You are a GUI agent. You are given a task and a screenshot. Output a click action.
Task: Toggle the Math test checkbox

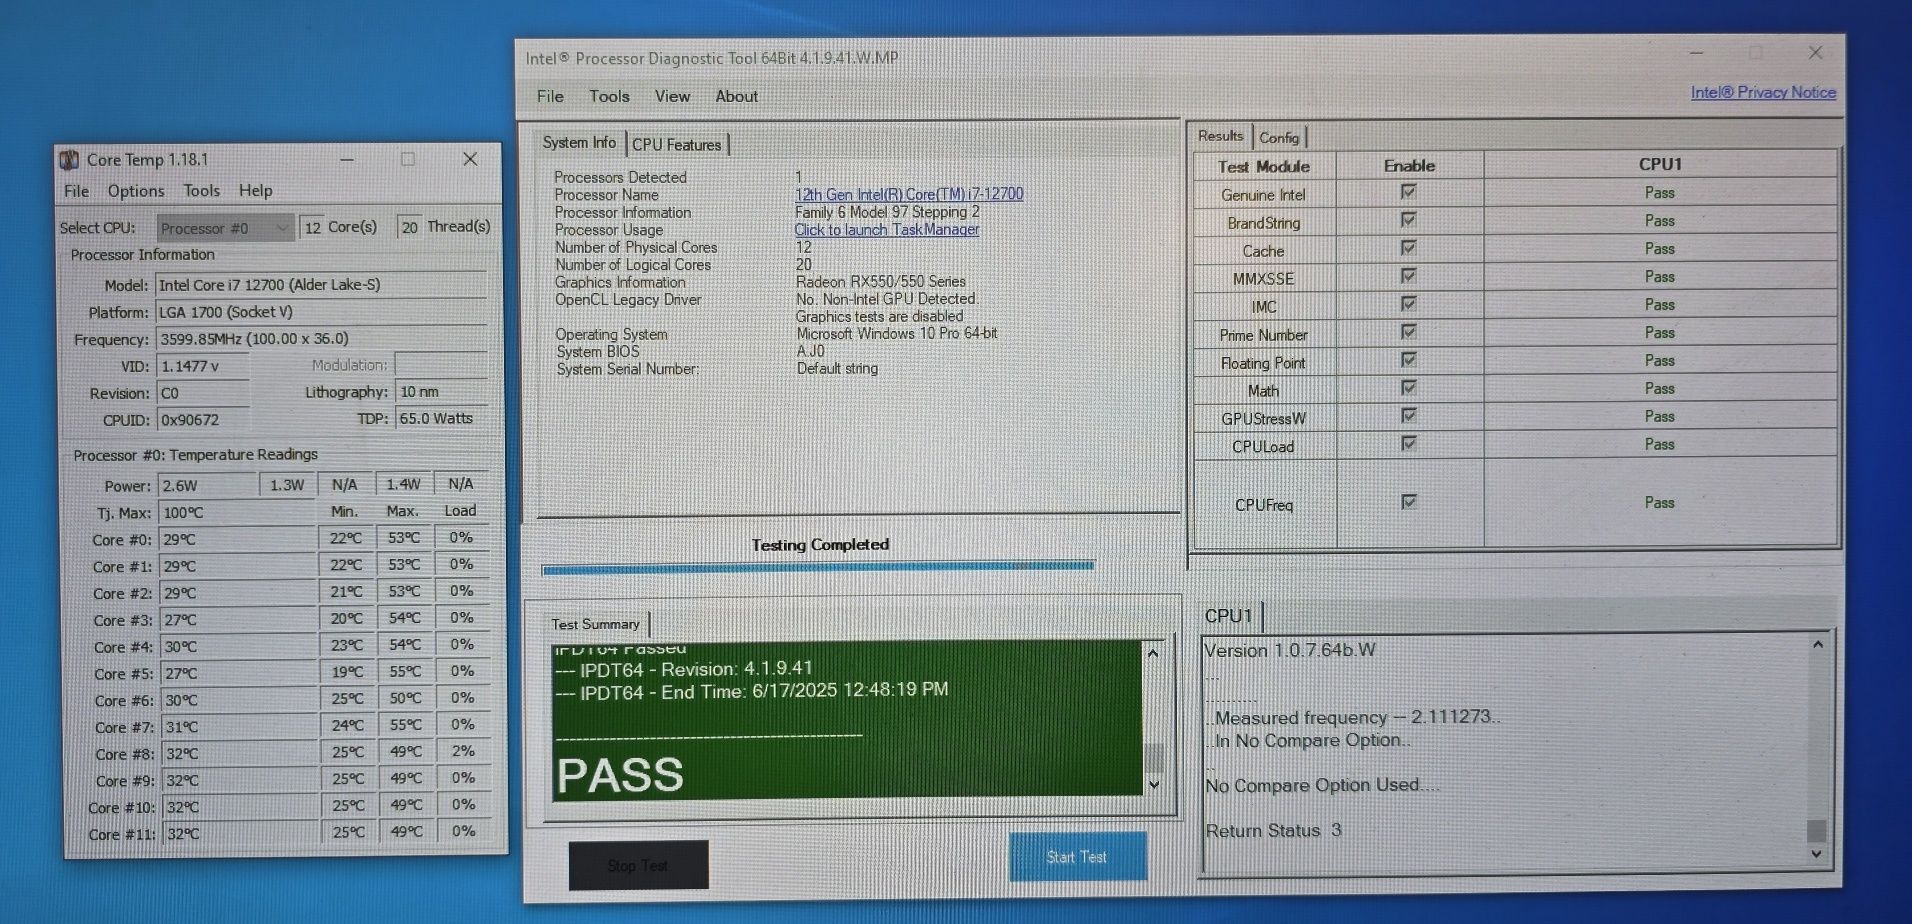coord(1408,388)
